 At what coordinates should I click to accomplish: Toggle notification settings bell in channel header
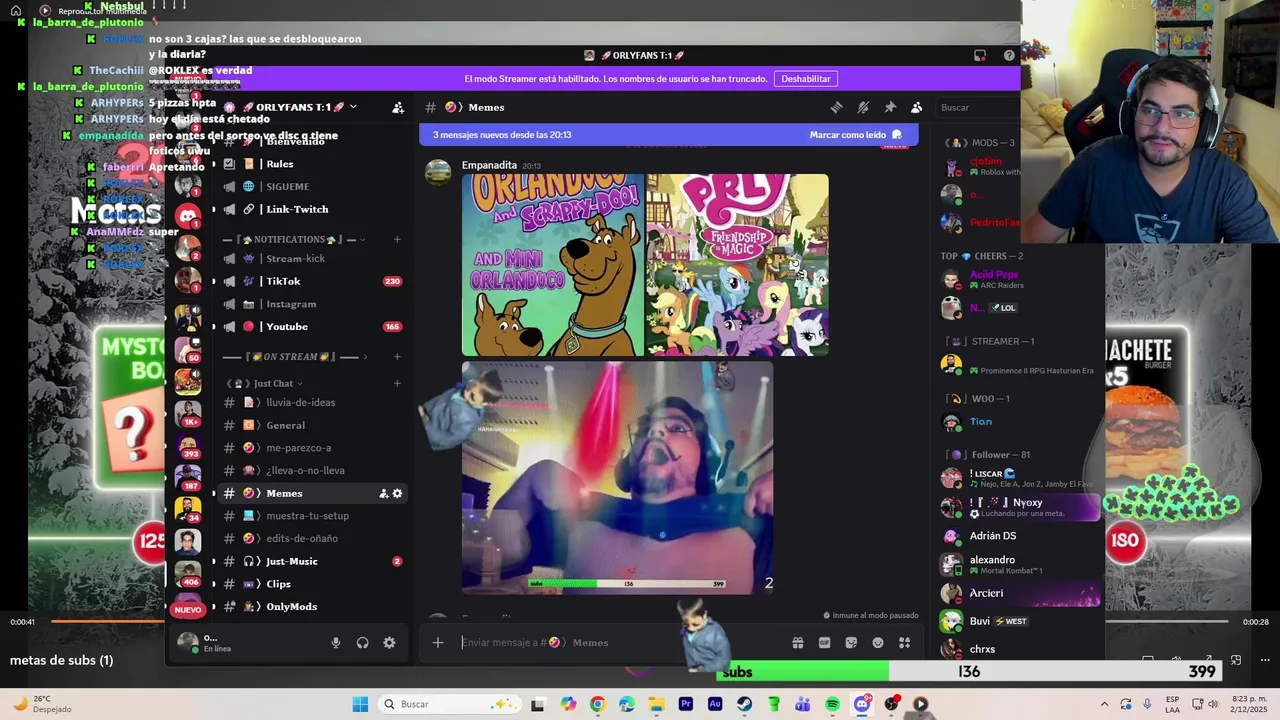click(863, 107)
